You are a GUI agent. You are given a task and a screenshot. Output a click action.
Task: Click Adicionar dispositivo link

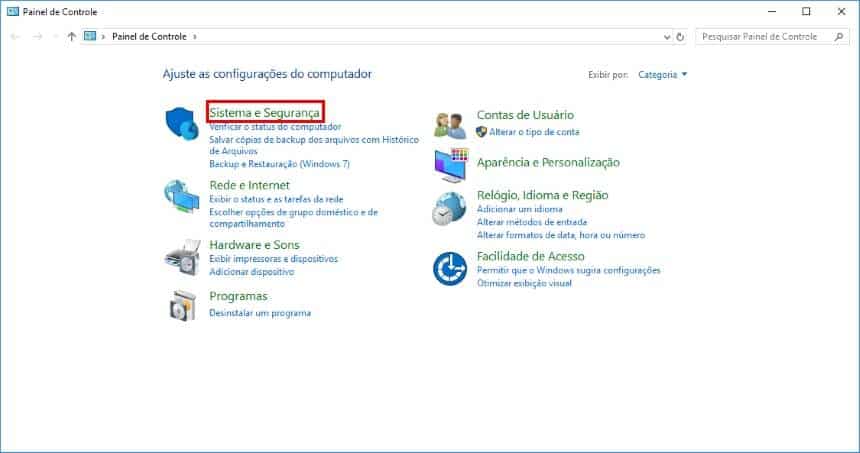click(252, 271)
